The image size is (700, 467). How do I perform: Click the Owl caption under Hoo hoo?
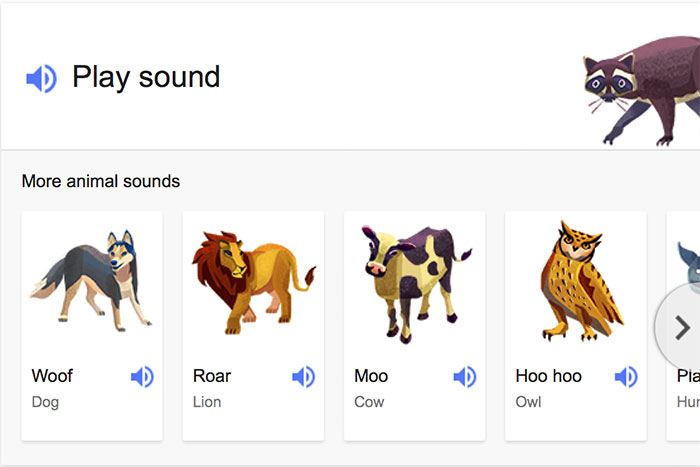(x=529, y=402)
